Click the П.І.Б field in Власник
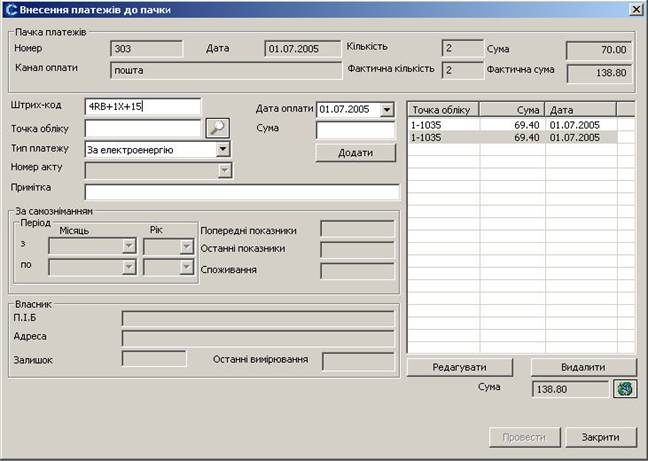Screen dimensions: 648x461 pyautogui.click(x=258, y=319)
